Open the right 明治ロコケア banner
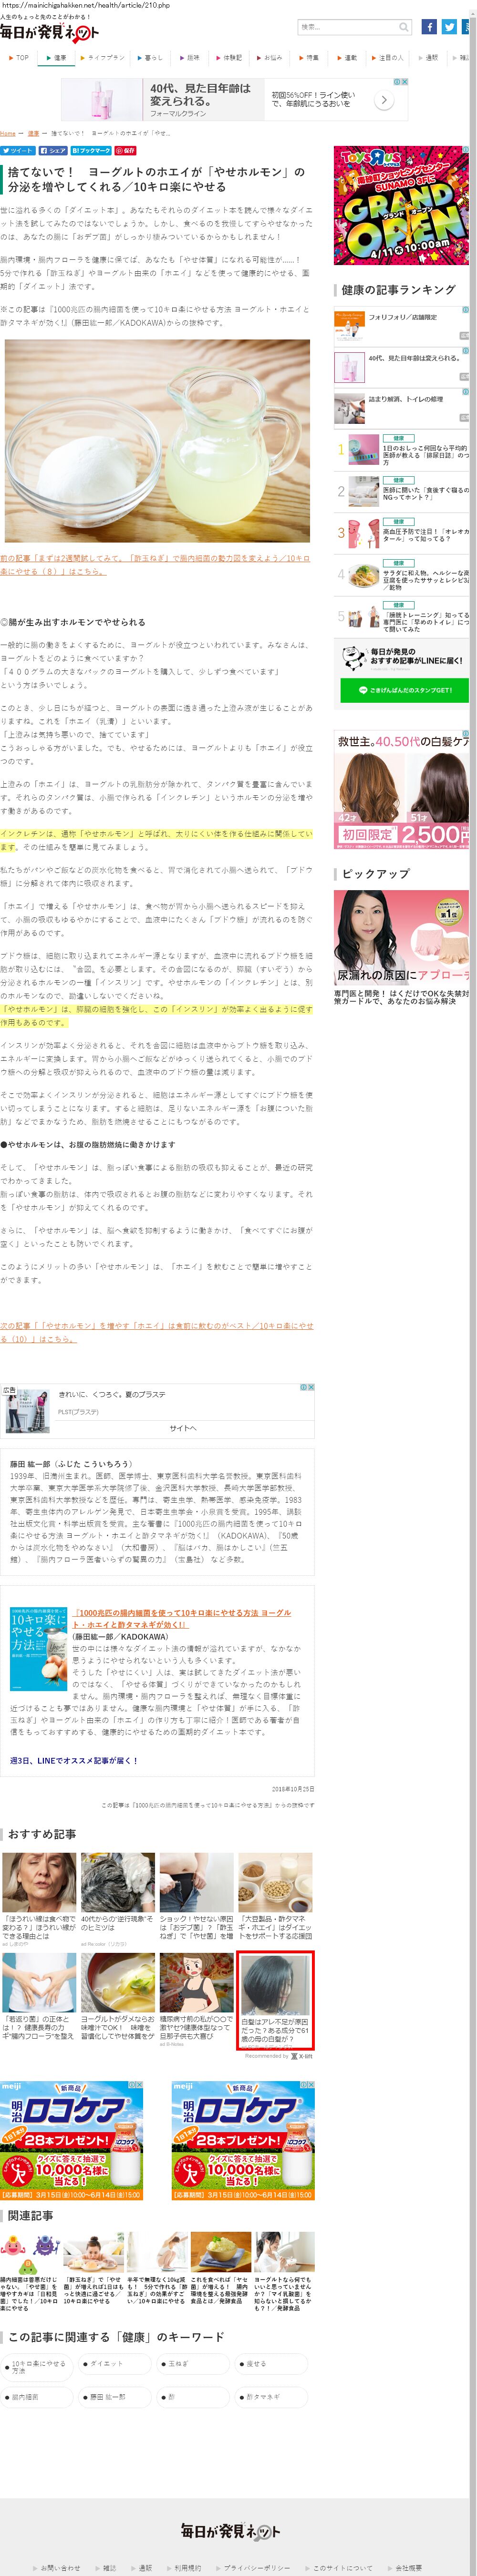Viewport: 477px width, 2576px height. tap(243, 2141)
